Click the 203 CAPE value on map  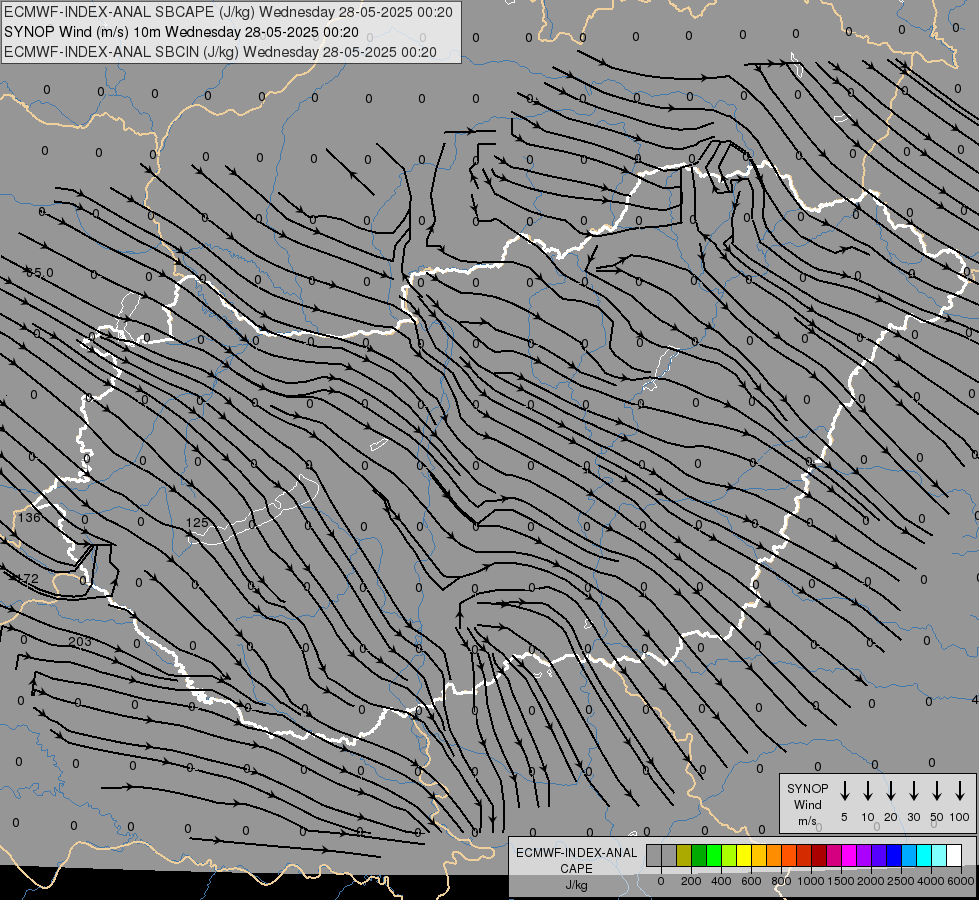point(80,641)
